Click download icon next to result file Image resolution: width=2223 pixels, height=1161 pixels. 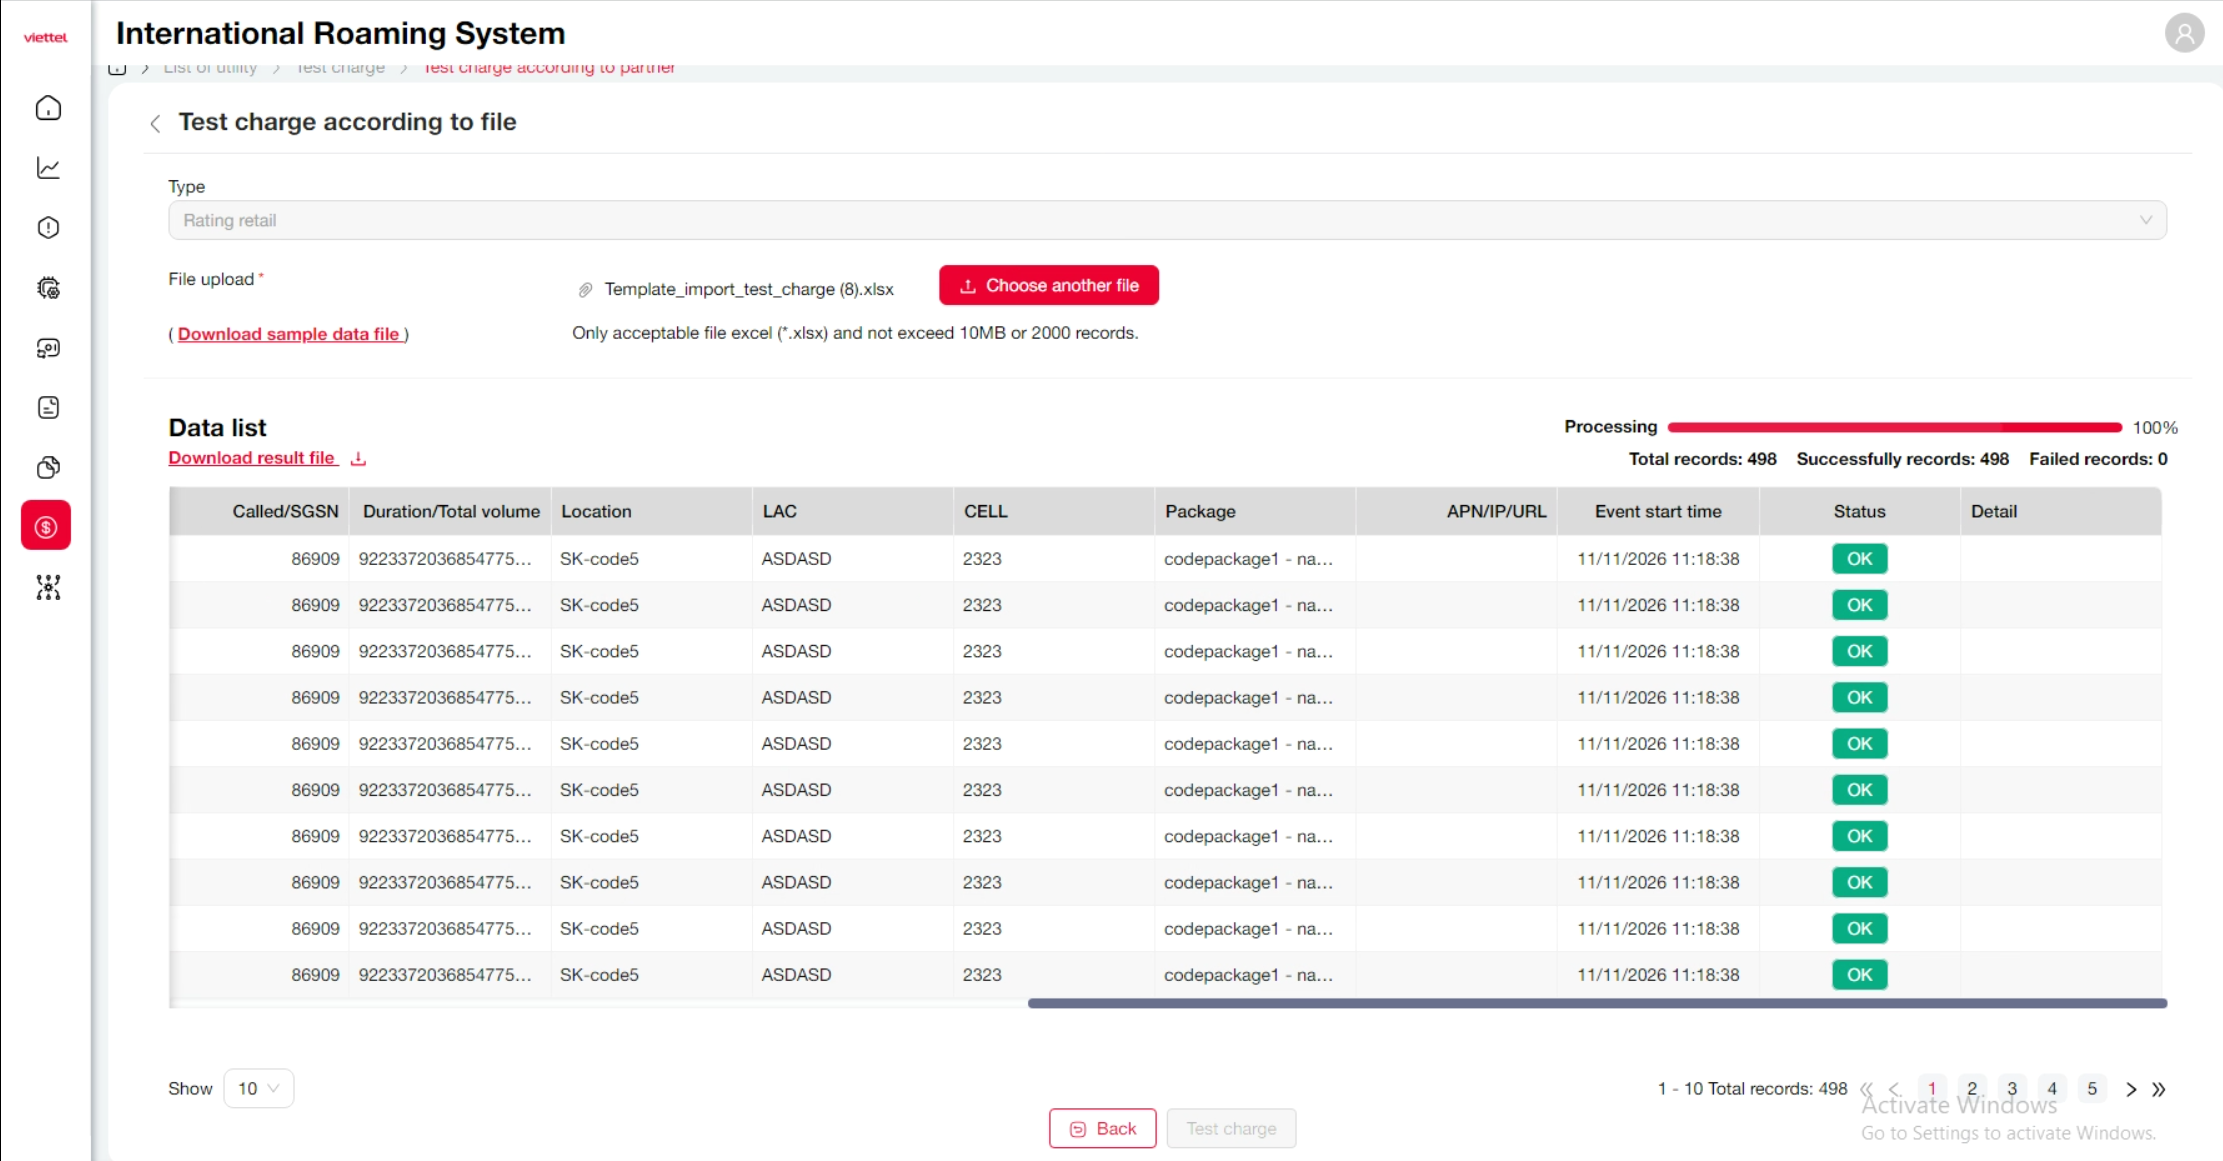coord(358,458)
